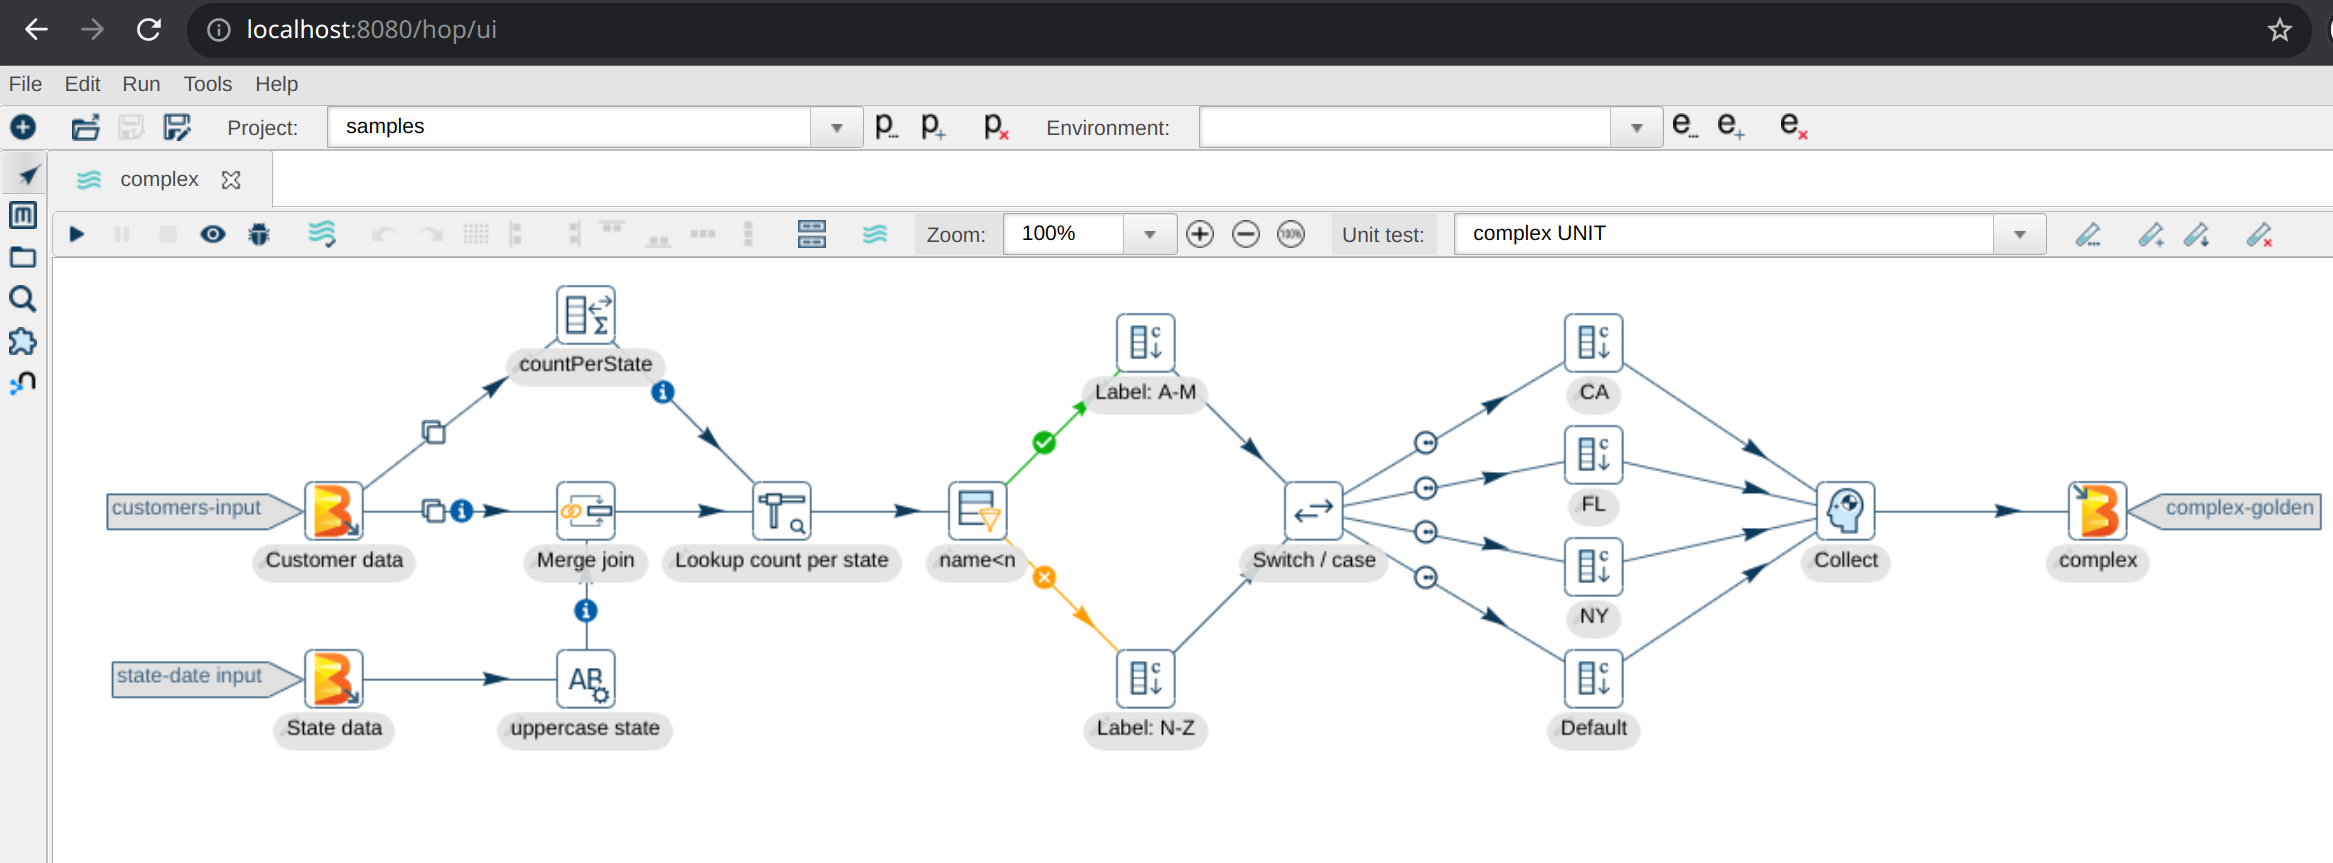Click the Lookup count per state icon

coord(781,511)
